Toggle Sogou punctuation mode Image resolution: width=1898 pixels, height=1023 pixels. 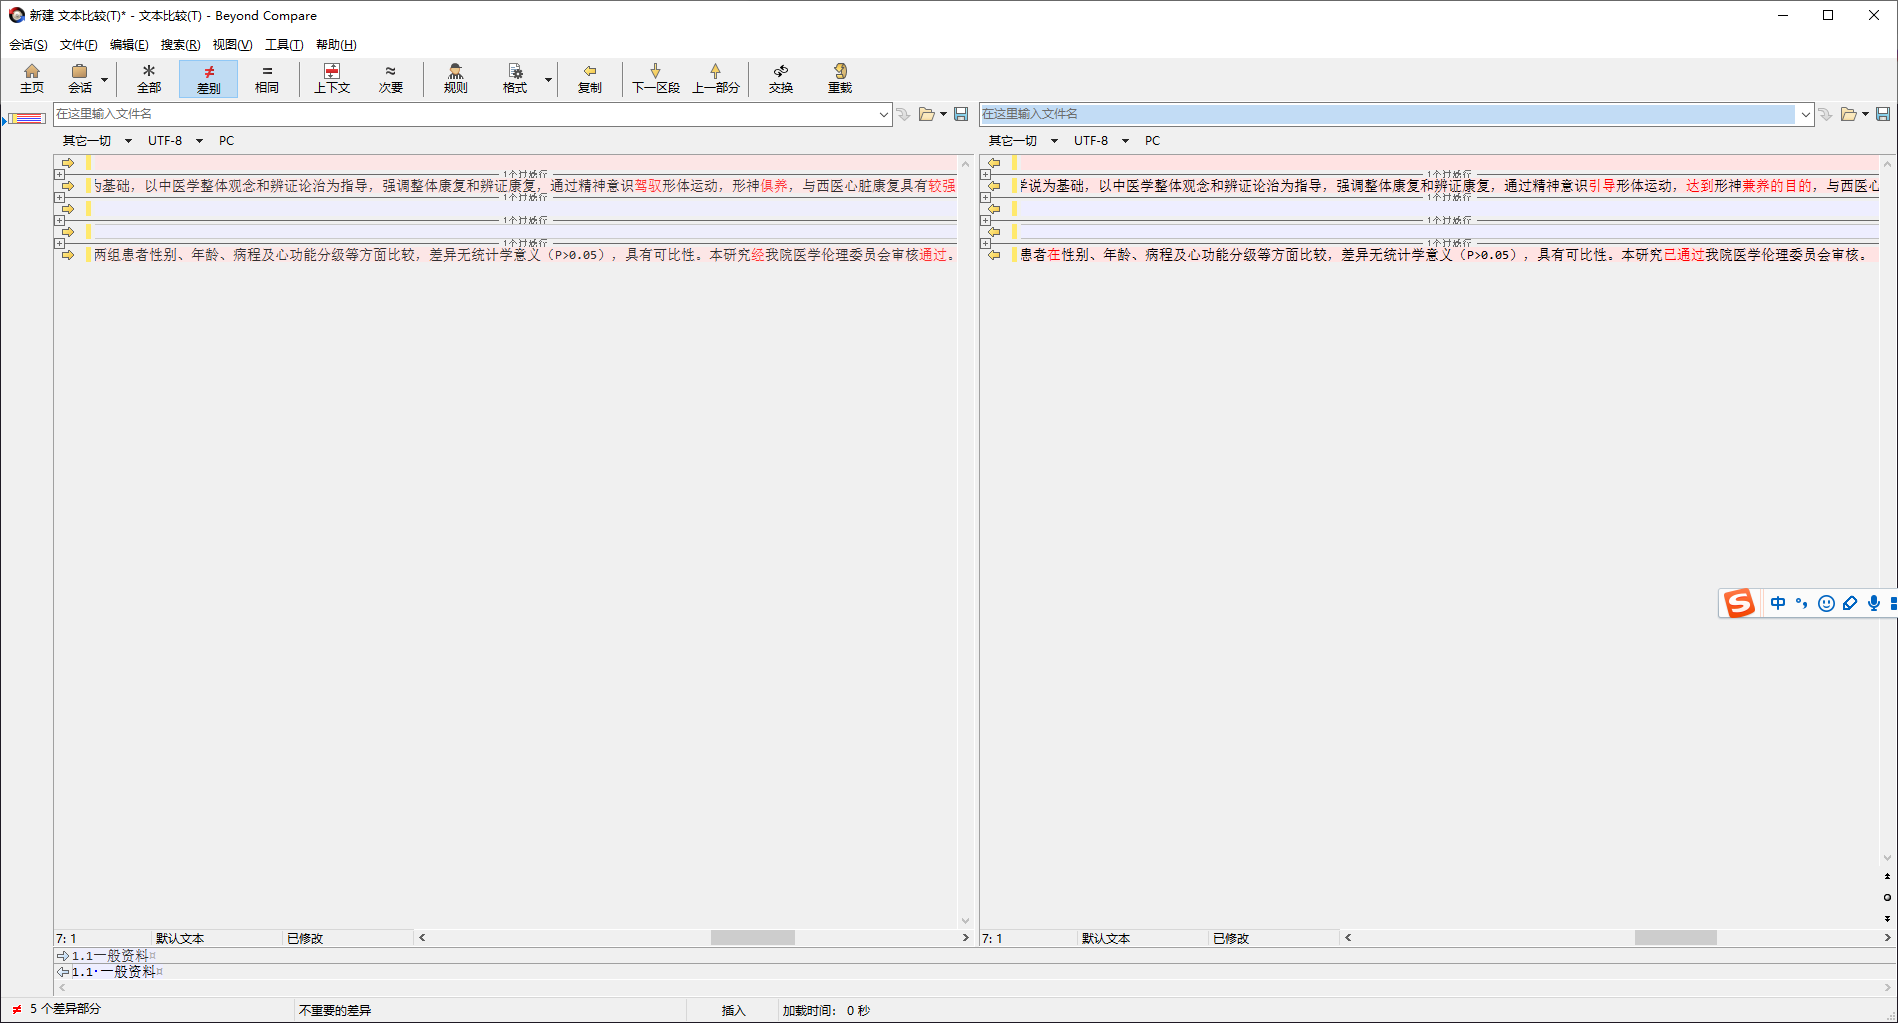tap(1802, 603)
